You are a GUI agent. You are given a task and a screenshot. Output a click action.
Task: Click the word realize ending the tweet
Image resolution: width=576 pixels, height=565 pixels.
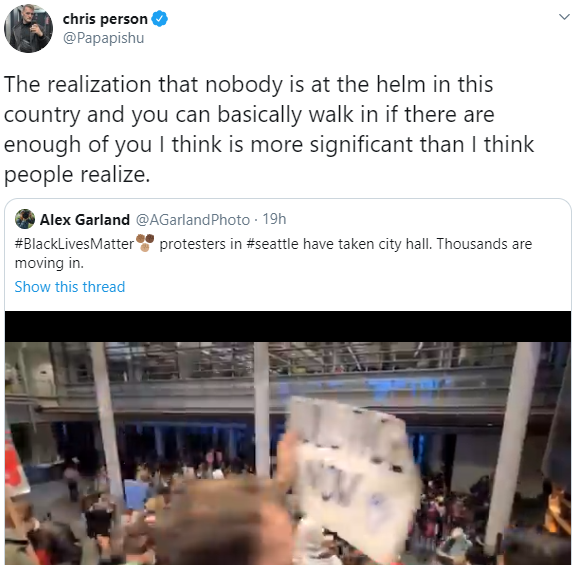click(115, 174)
